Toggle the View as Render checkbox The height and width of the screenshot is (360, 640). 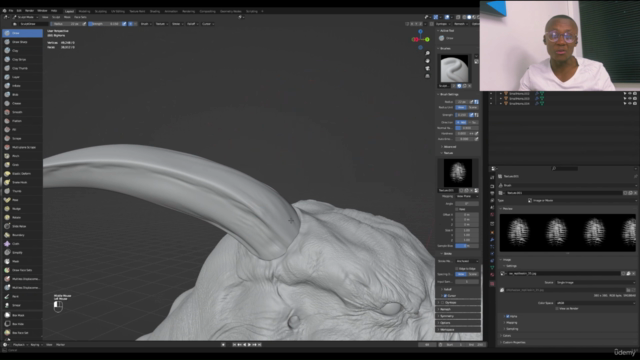tap(557, 309)
